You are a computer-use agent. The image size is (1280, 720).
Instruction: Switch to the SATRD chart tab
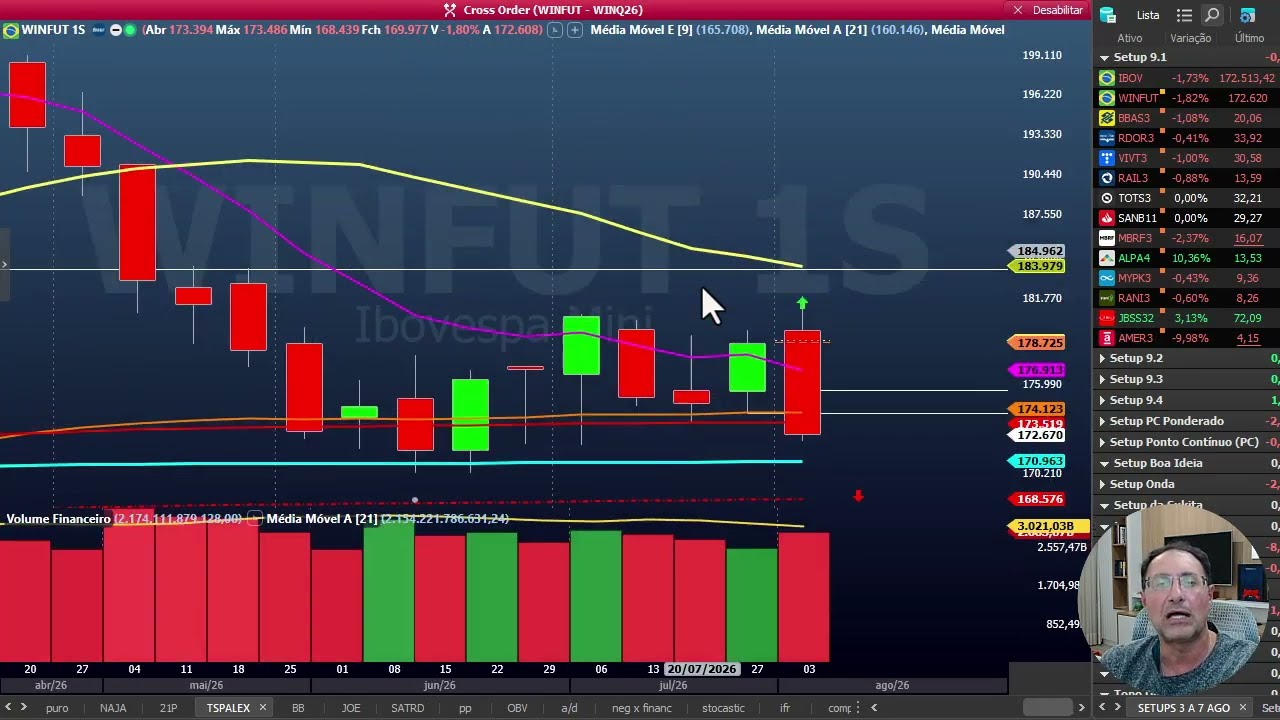[x=407, y=708]
